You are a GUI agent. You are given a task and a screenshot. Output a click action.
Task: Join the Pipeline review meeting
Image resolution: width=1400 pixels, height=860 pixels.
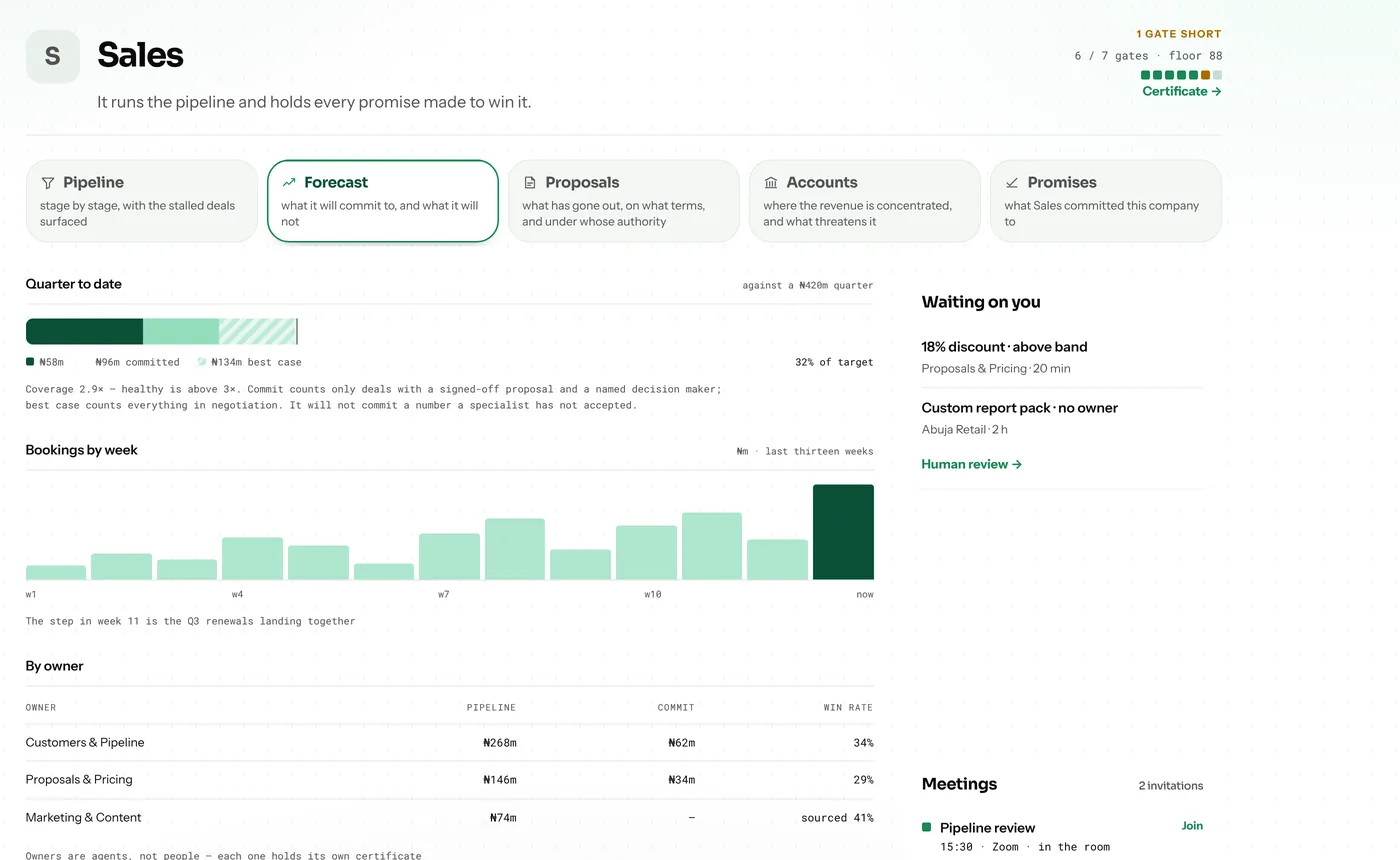click(1192, 826)
